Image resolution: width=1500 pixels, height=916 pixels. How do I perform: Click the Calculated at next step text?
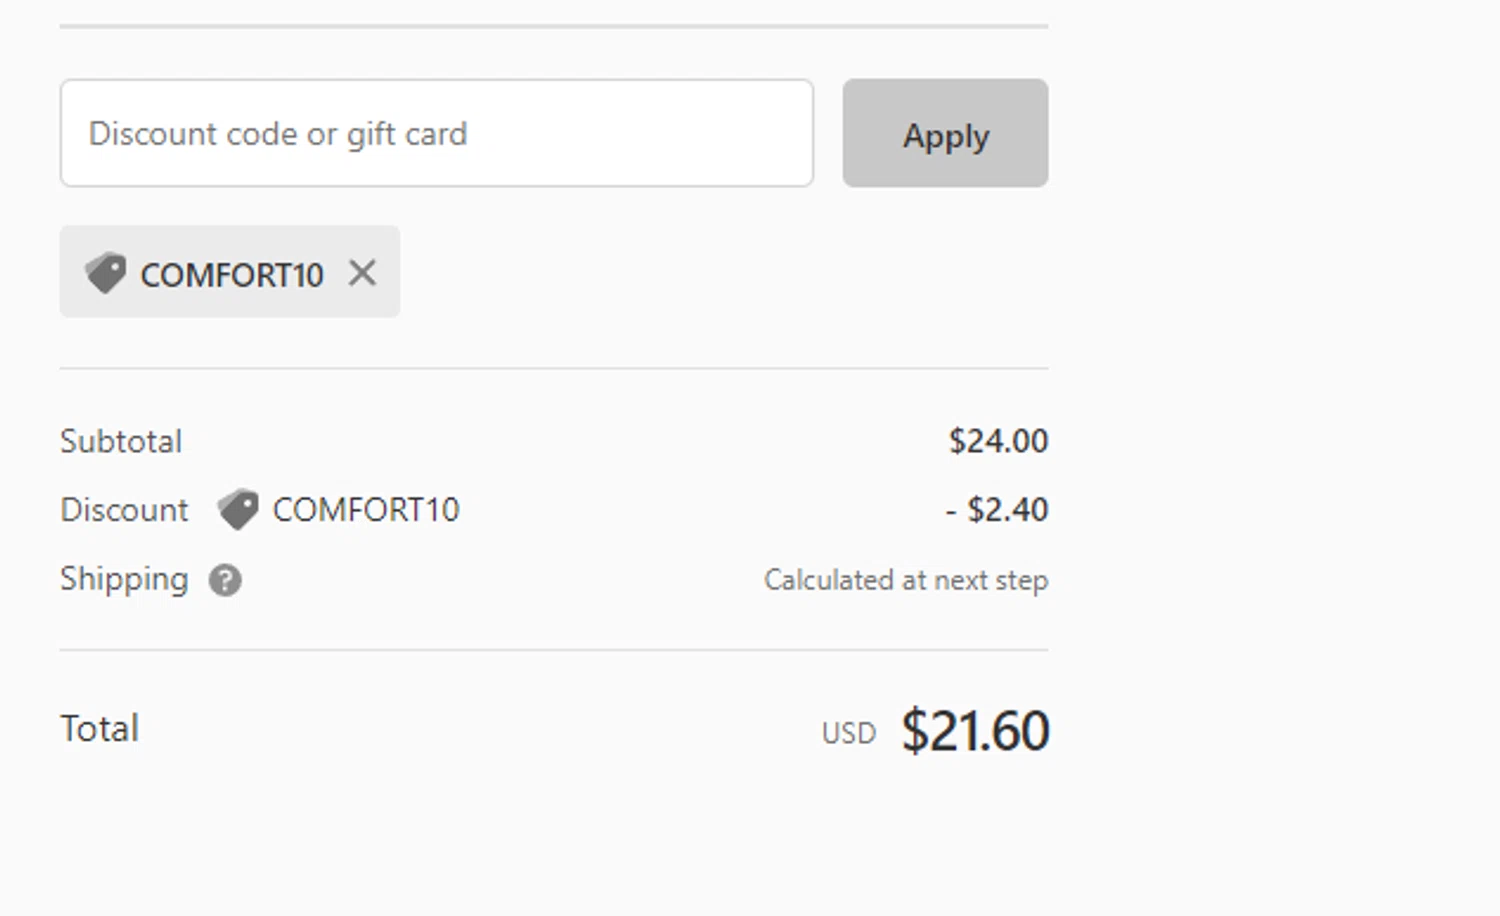pos(906,580)
